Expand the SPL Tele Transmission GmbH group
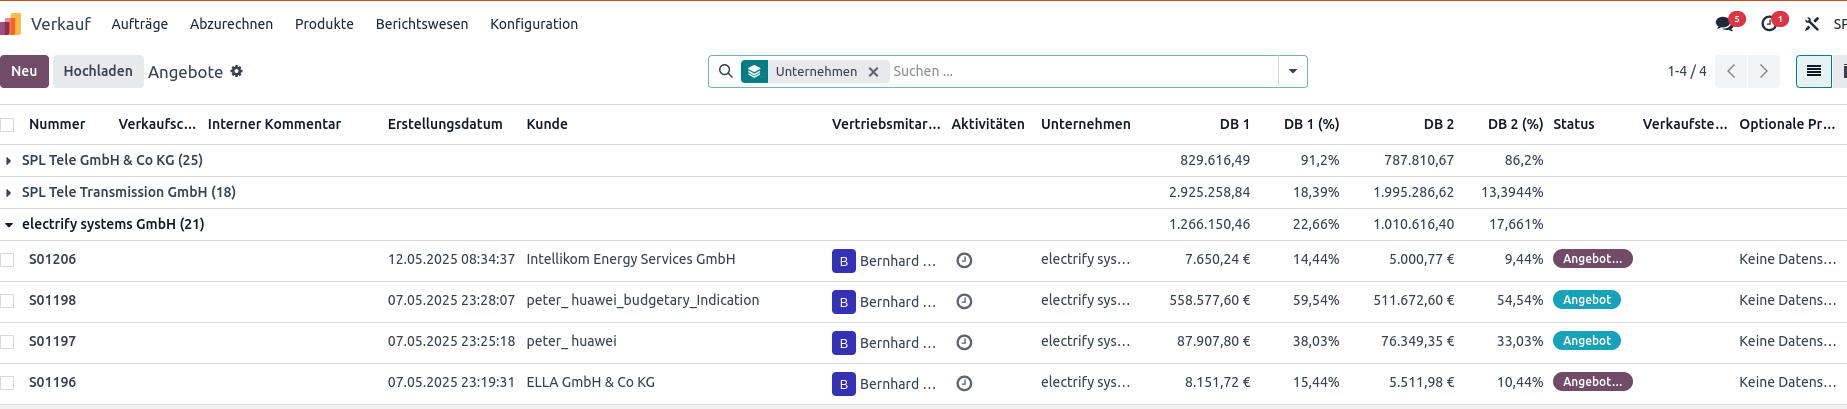 [9, 192]
